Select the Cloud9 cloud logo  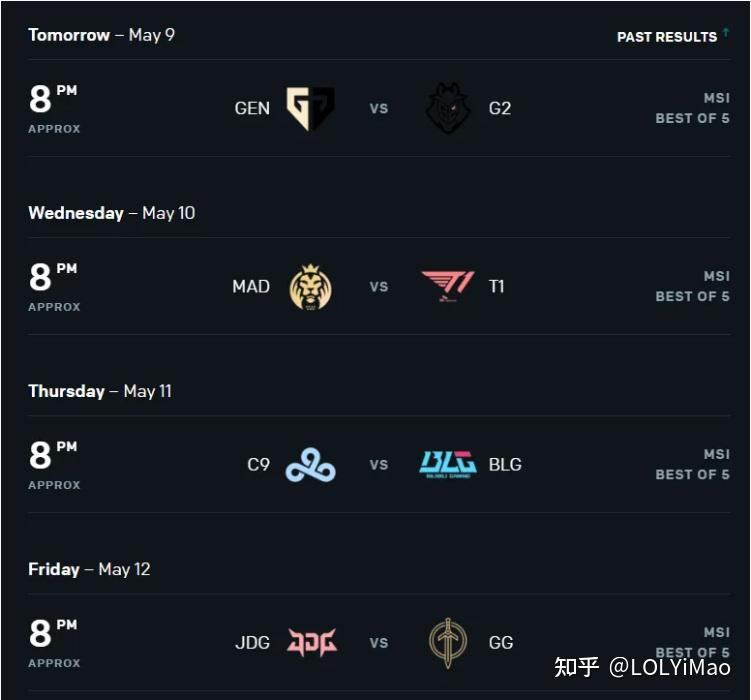click(310, 465)
